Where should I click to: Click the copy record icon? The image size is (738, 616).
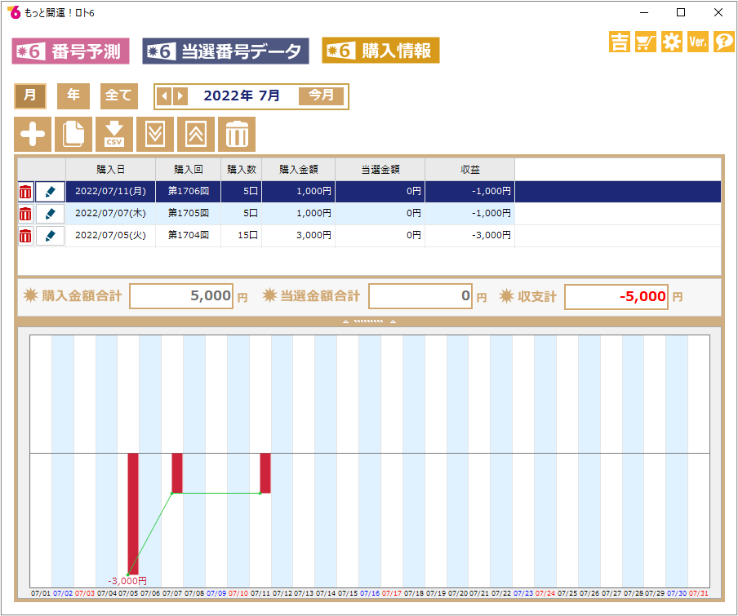coord(73,134)
